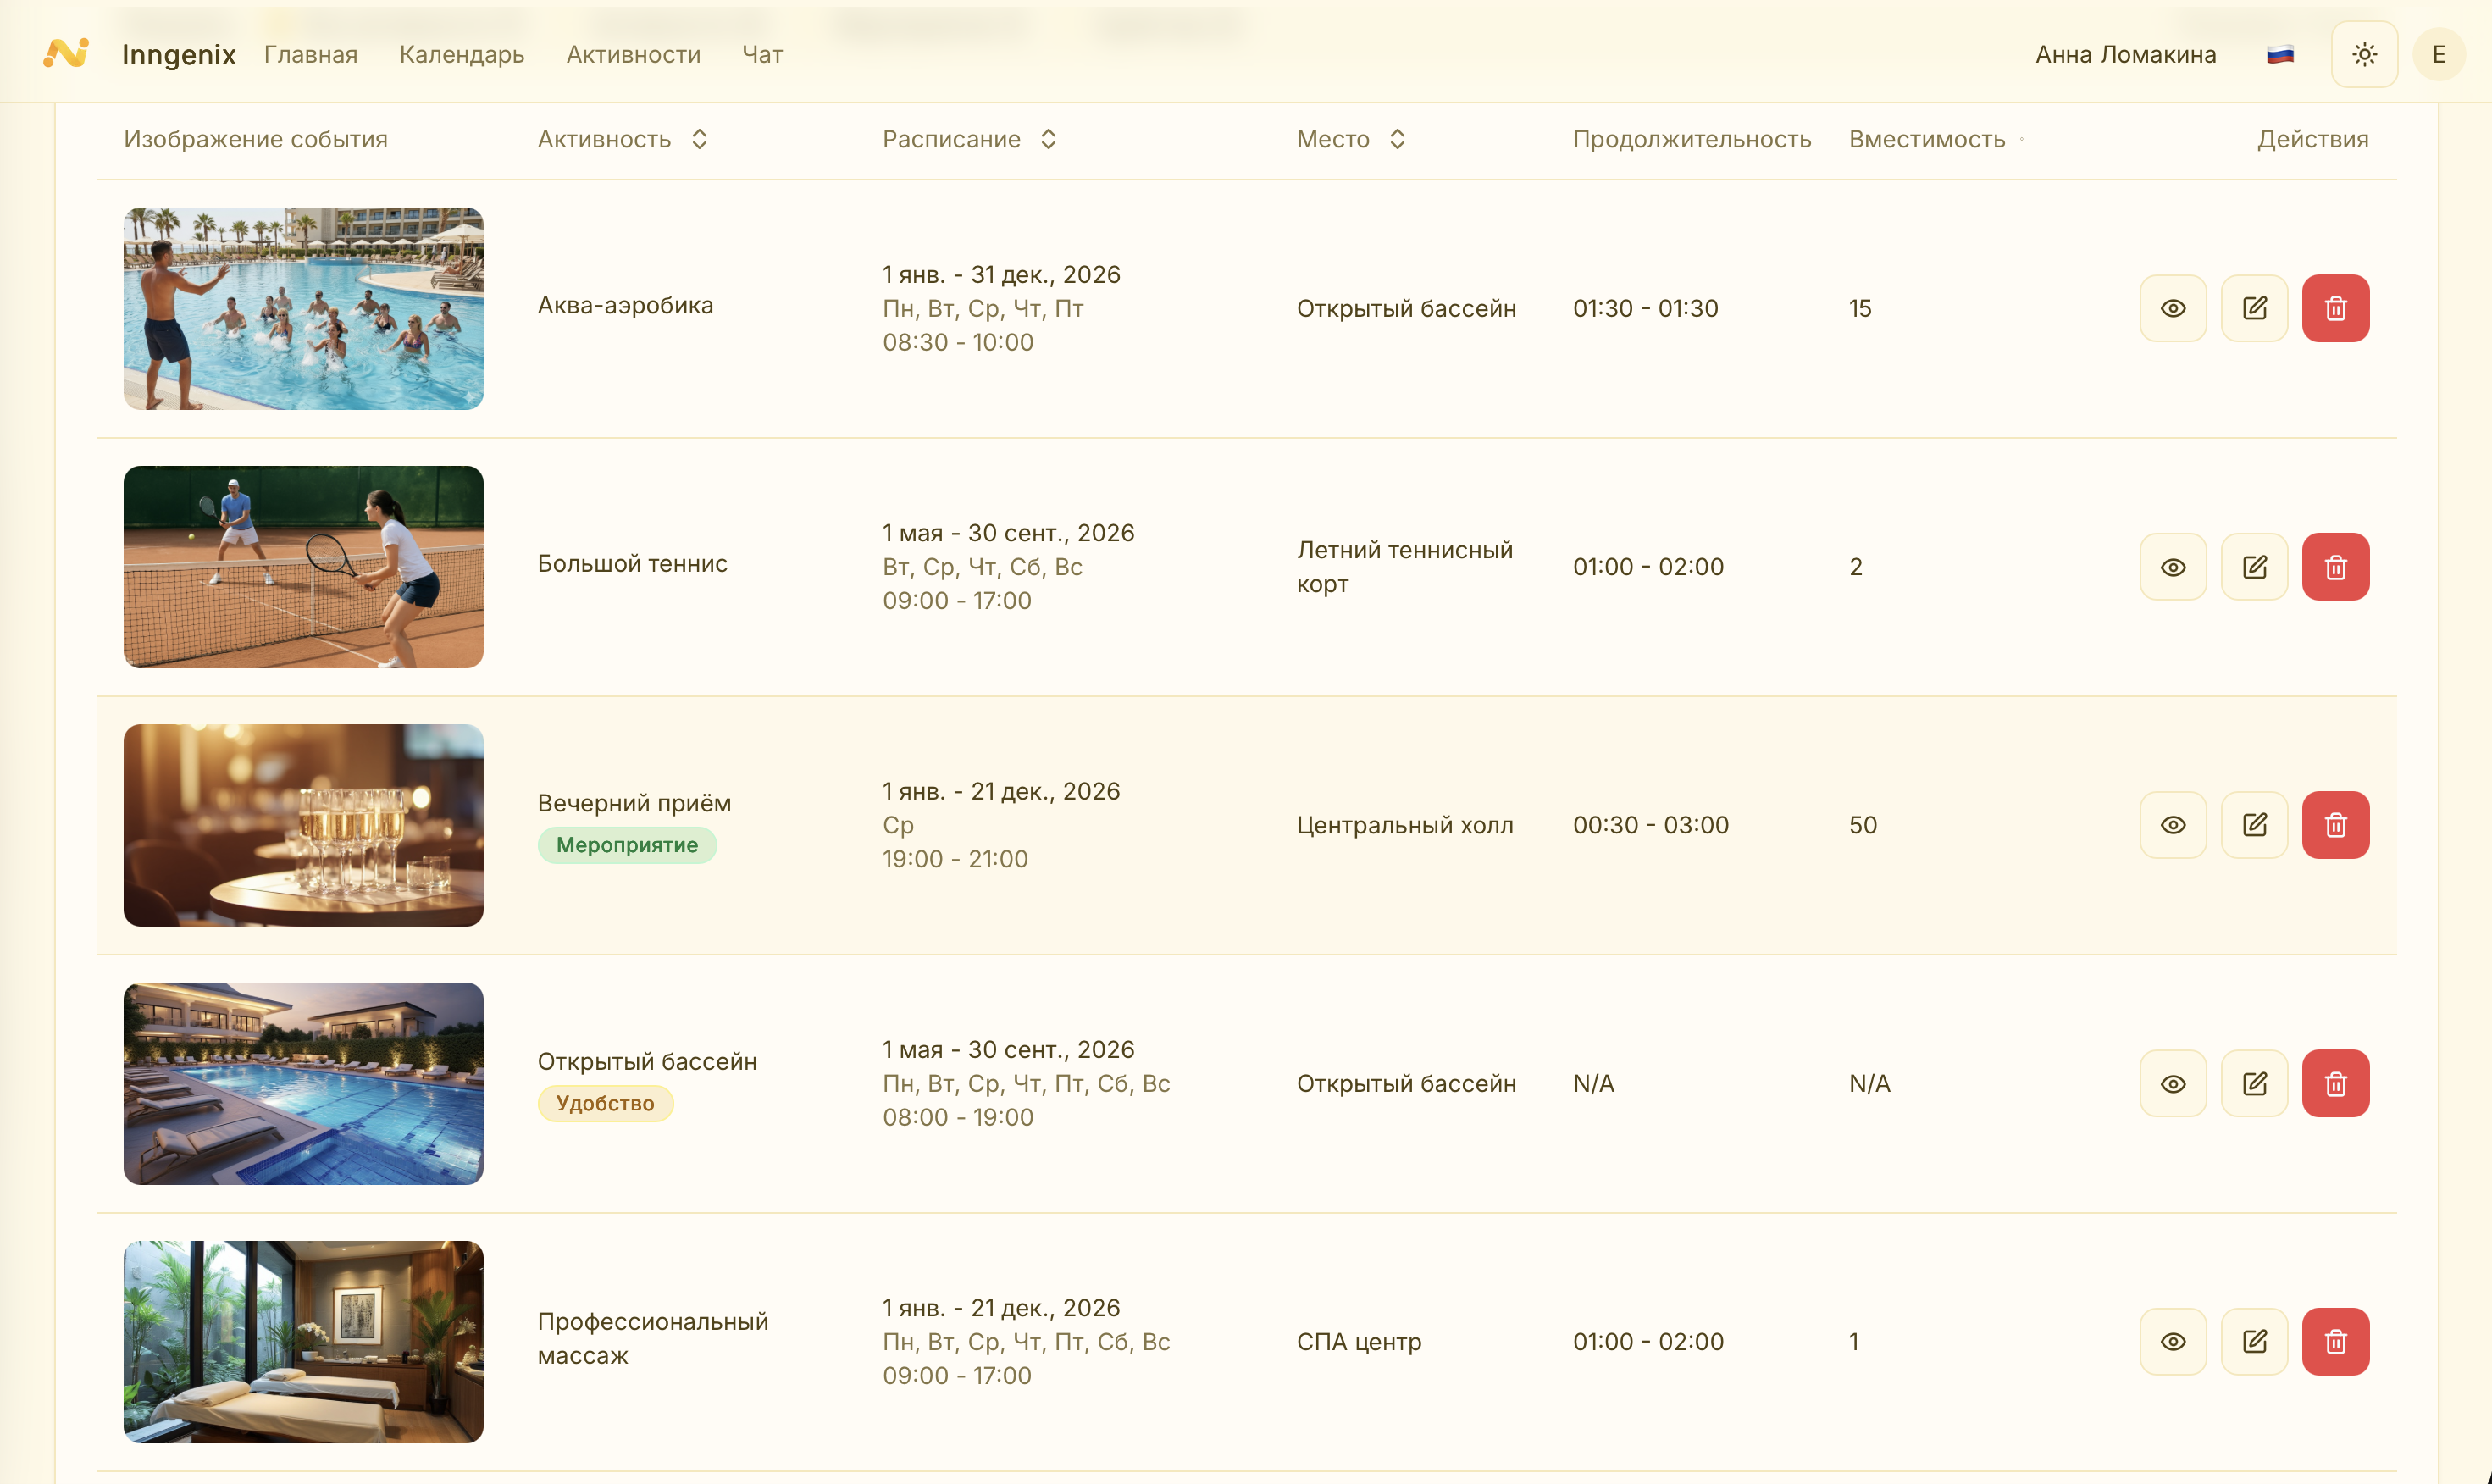Delete the Аква-аэробика activity
The image size is (2492, 1484).
(x=2335, y=308)
